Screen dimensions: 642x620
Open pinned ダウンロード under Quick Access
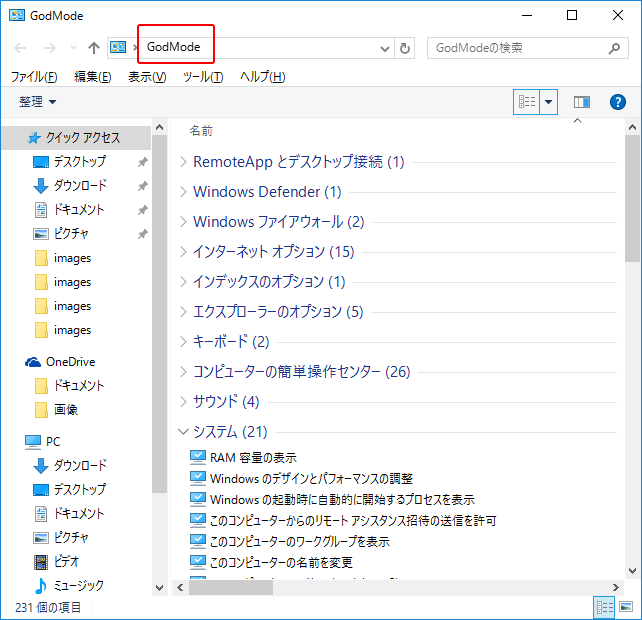[79, 186]
